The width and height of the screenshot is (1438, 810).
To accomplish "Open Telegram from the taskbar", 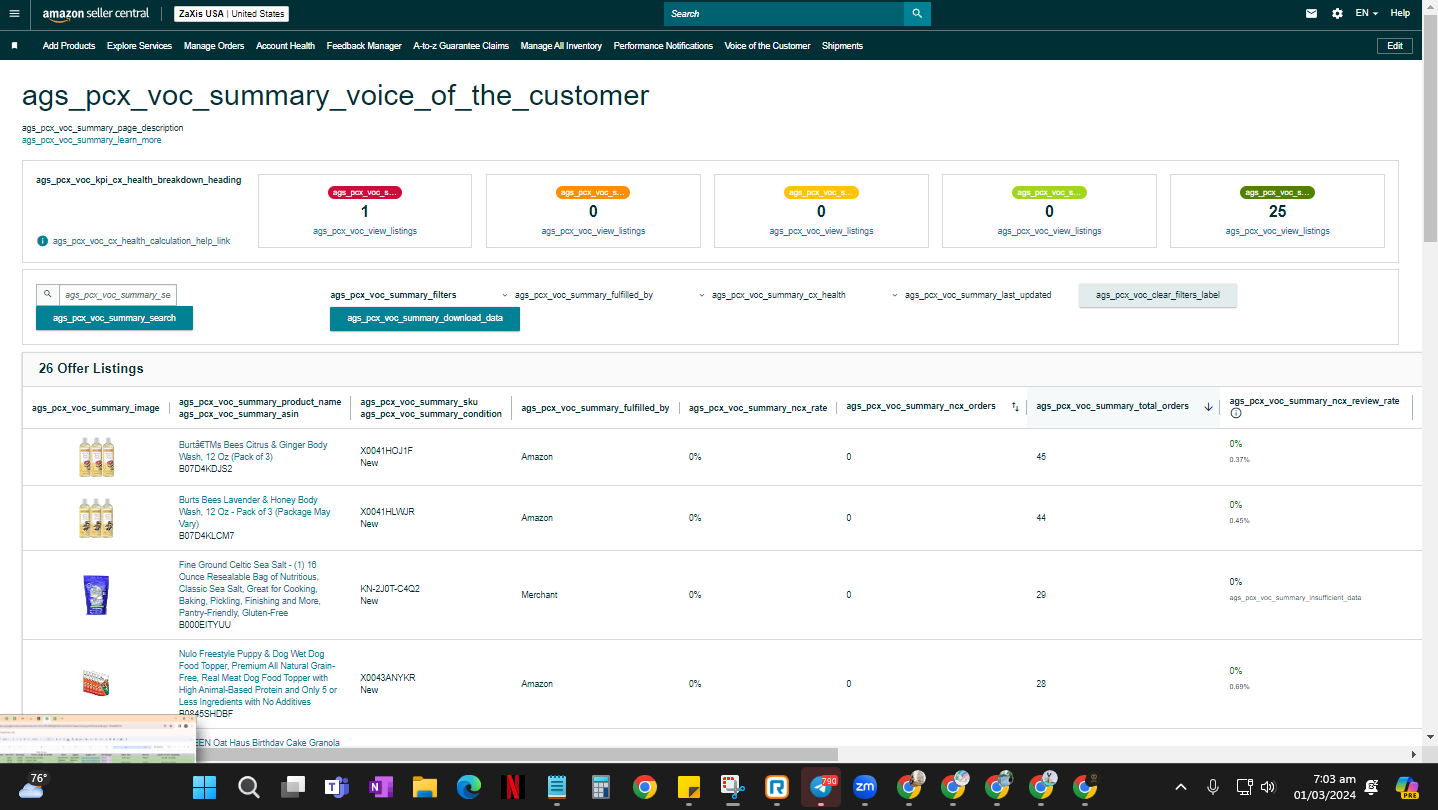I will tap(821, 787).
